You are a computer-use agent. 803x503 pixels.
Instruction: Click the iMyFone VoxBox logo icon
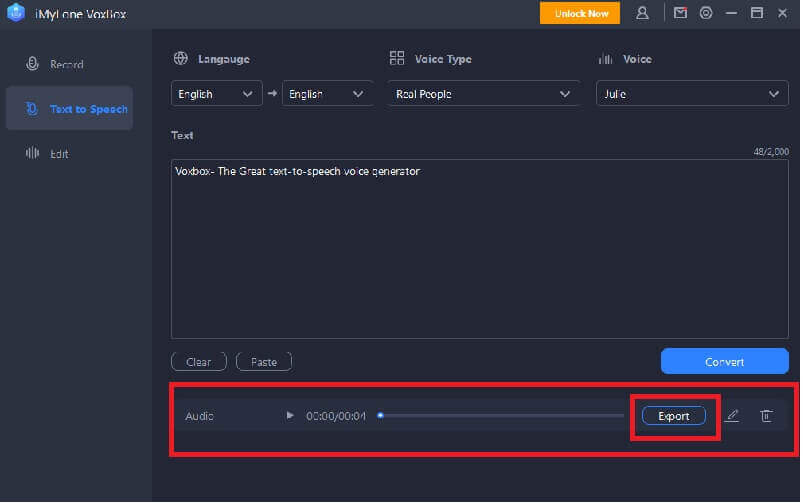[x=16, y=13]
